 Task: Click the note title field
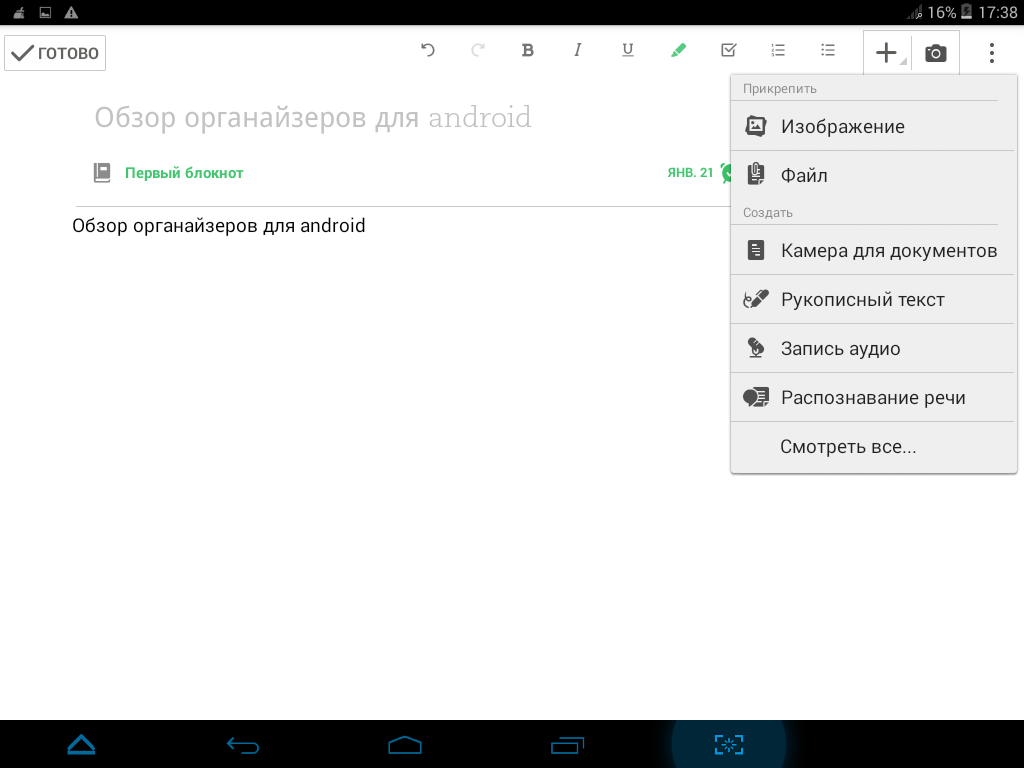pyautogui.click(x=313, y=118)
